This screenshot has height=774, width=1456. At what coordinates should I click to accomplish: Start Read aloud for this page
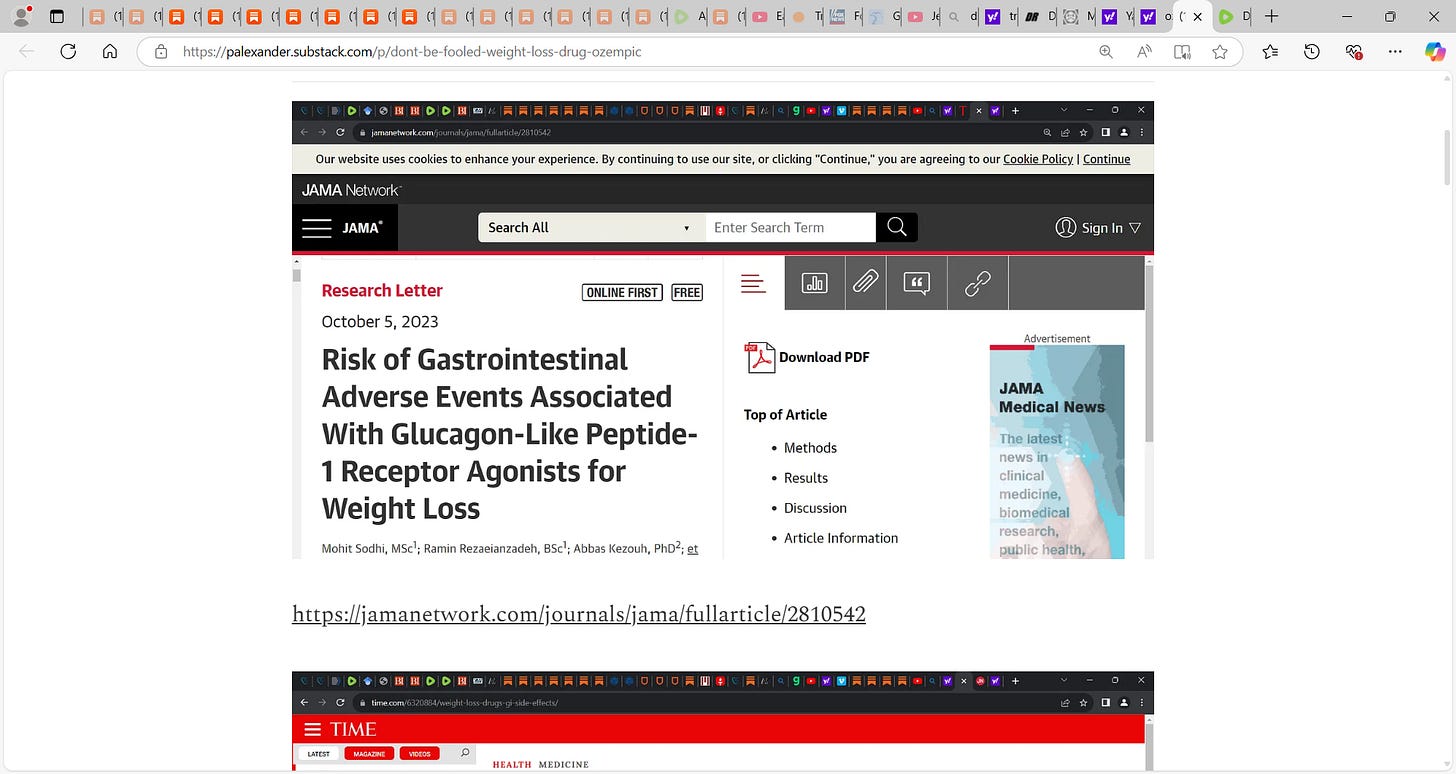(x=1144, y=52)
